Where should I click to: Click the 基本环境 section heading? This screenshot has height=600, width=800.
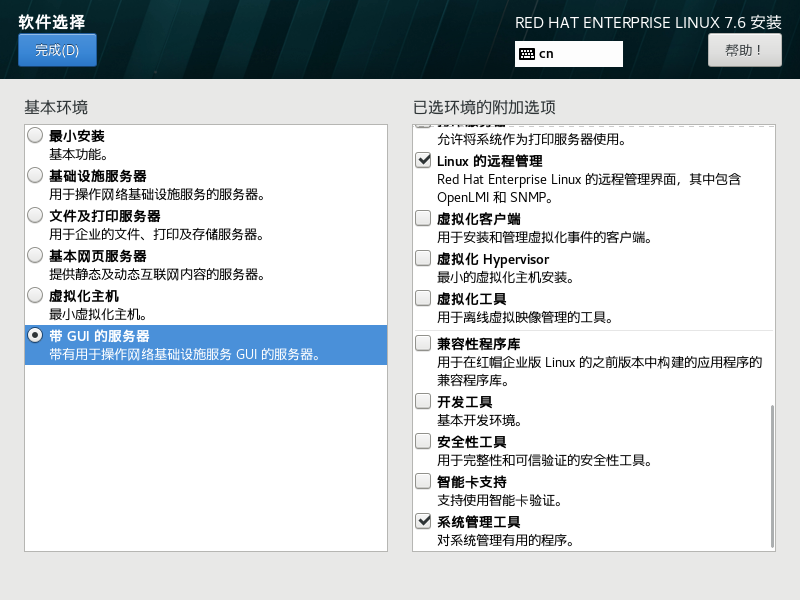tap(56, 108)
